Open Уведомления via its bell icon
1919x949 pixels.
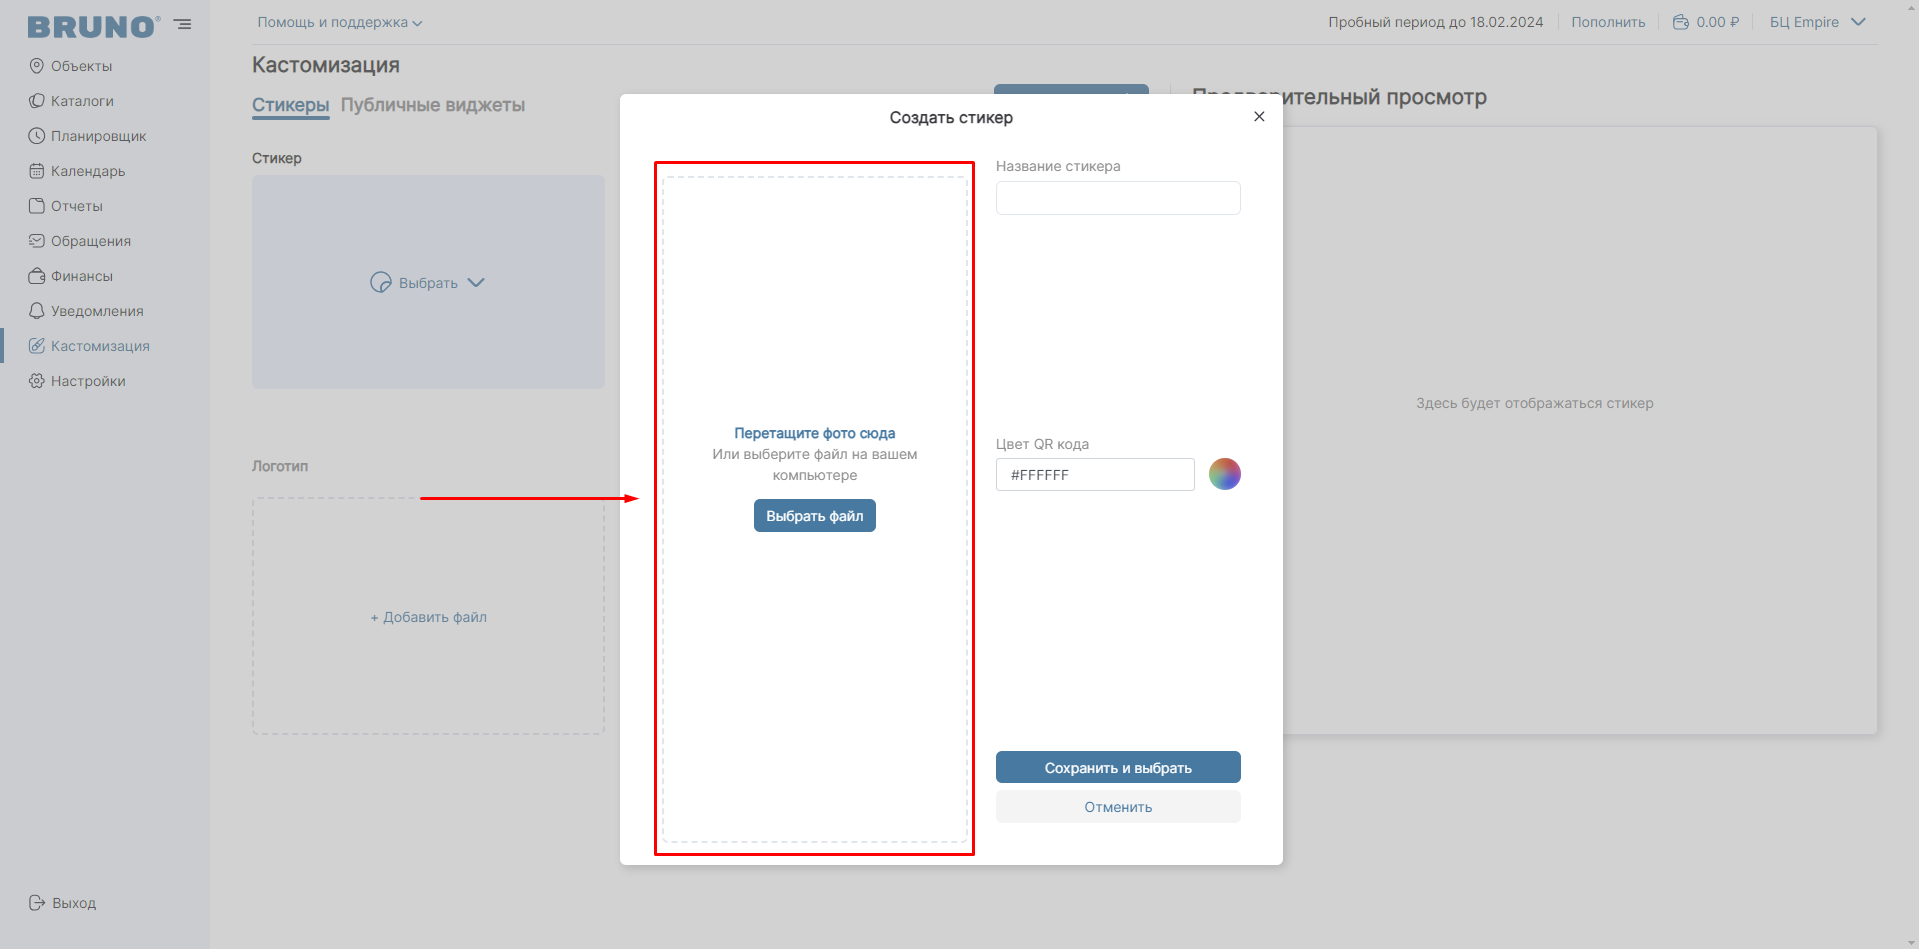(x=37, y=311)
